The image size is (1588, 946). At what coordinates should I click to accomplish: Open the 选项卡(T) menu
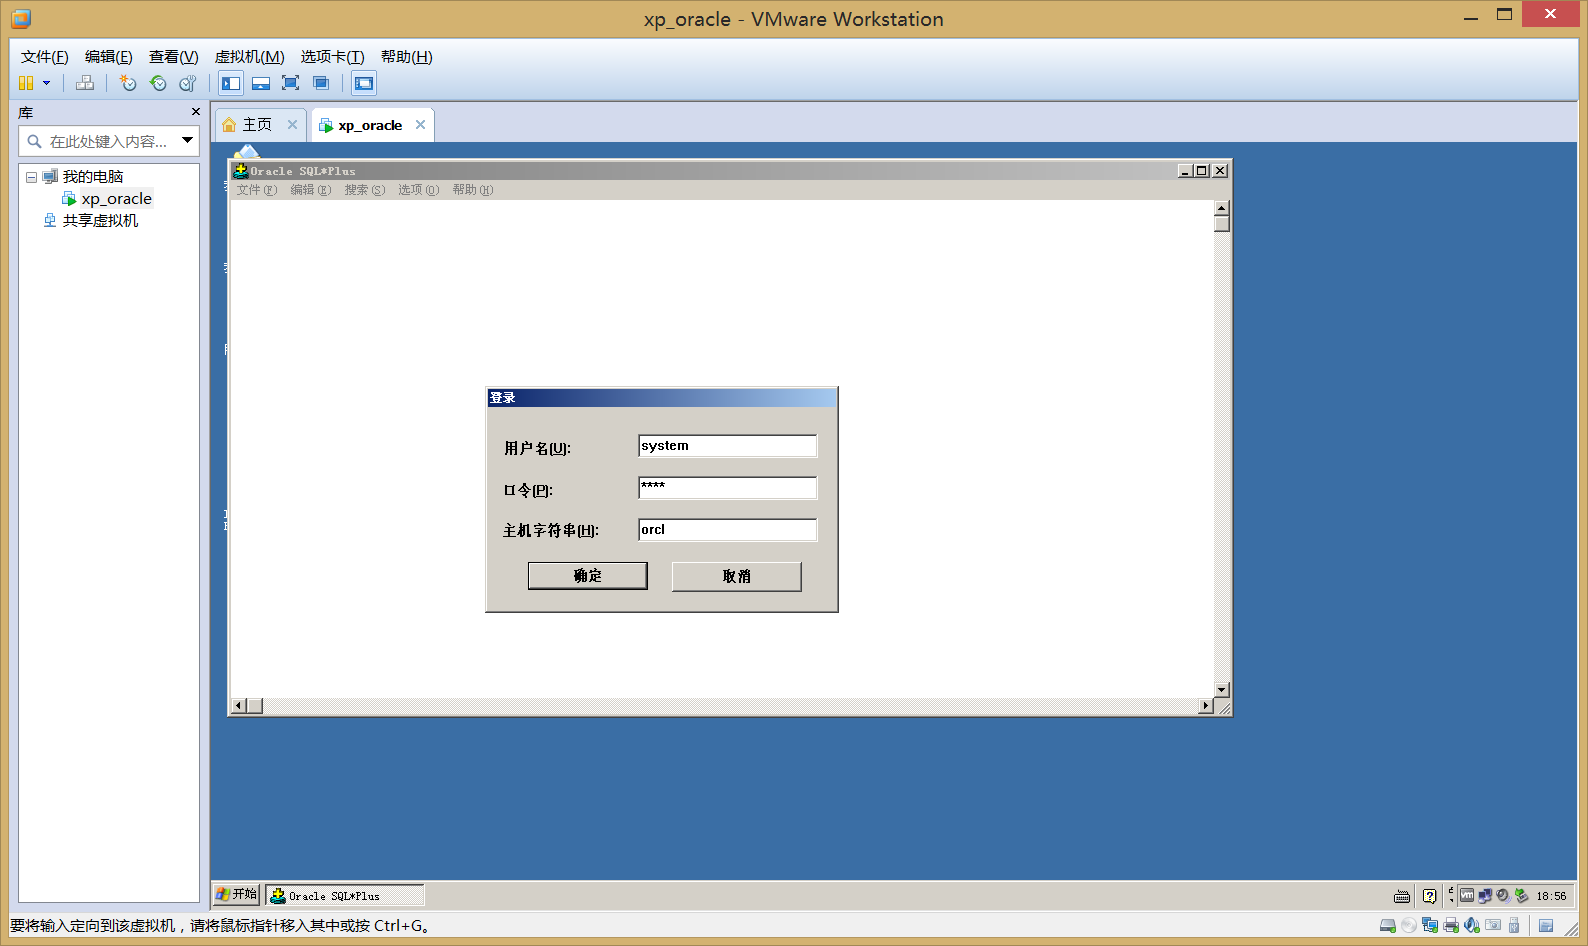(333, 57)
